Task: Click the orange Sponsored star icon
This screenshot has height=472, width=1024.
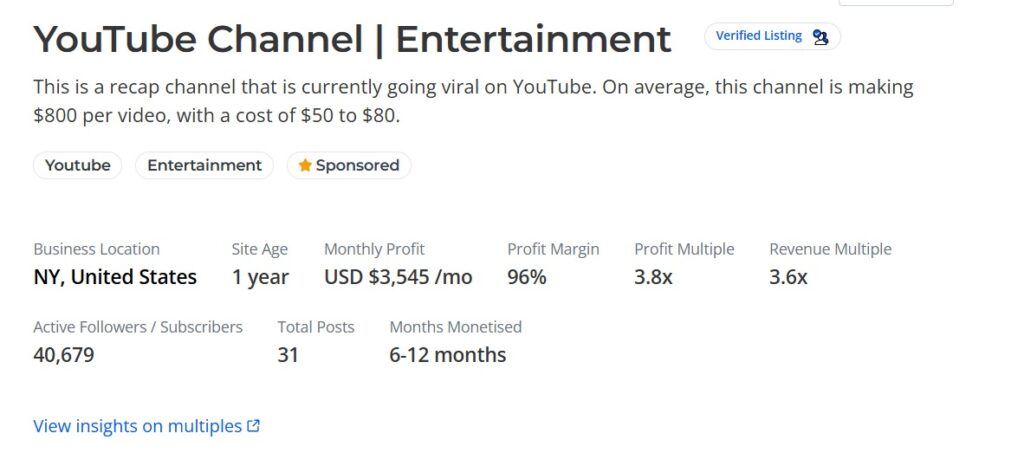Action: click(x=305, y=165)
